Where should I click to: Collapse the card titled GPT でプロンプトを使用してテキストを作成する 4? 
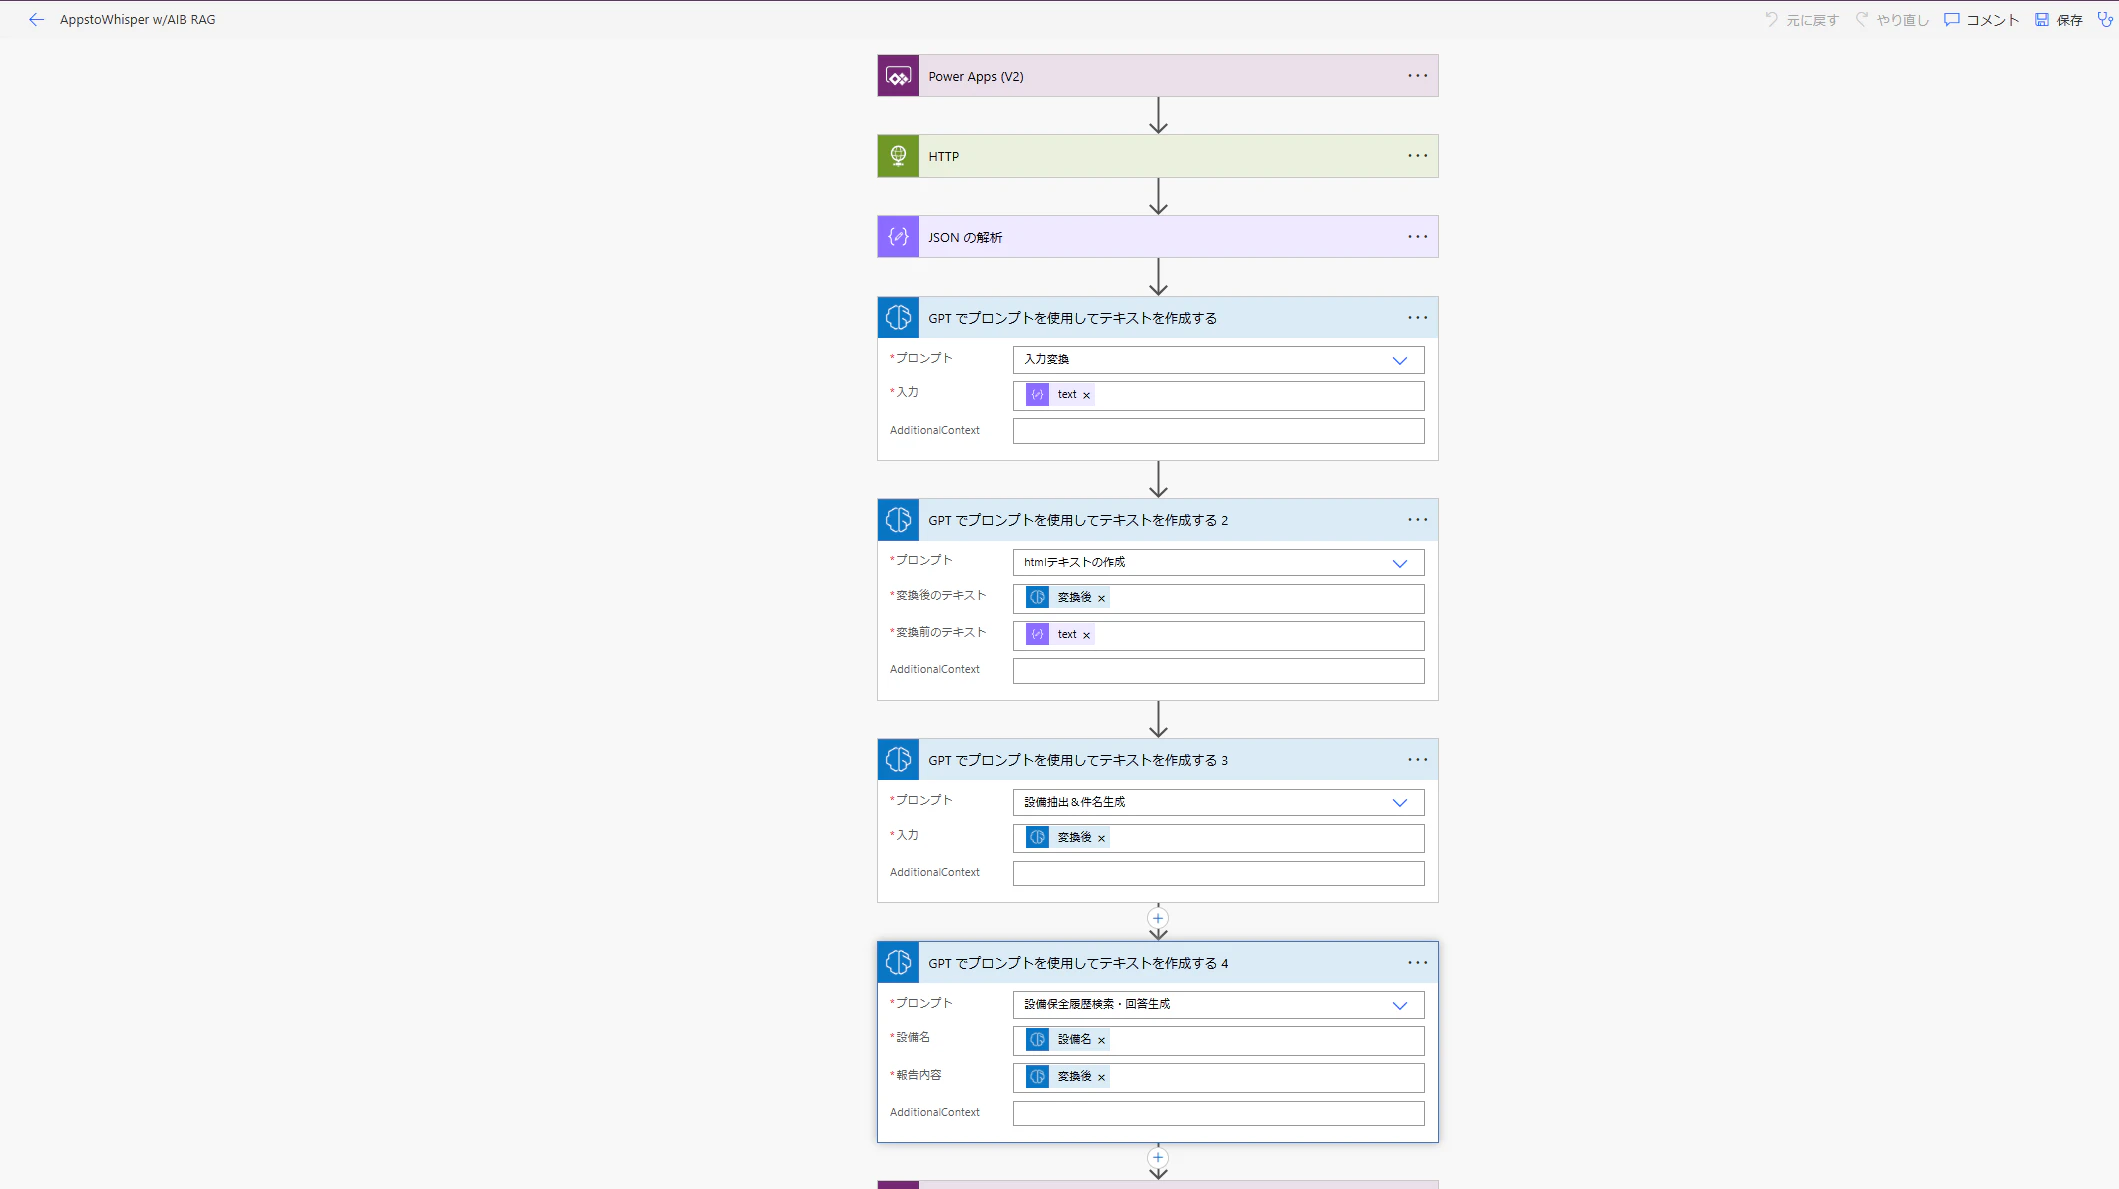[1078, 964]
